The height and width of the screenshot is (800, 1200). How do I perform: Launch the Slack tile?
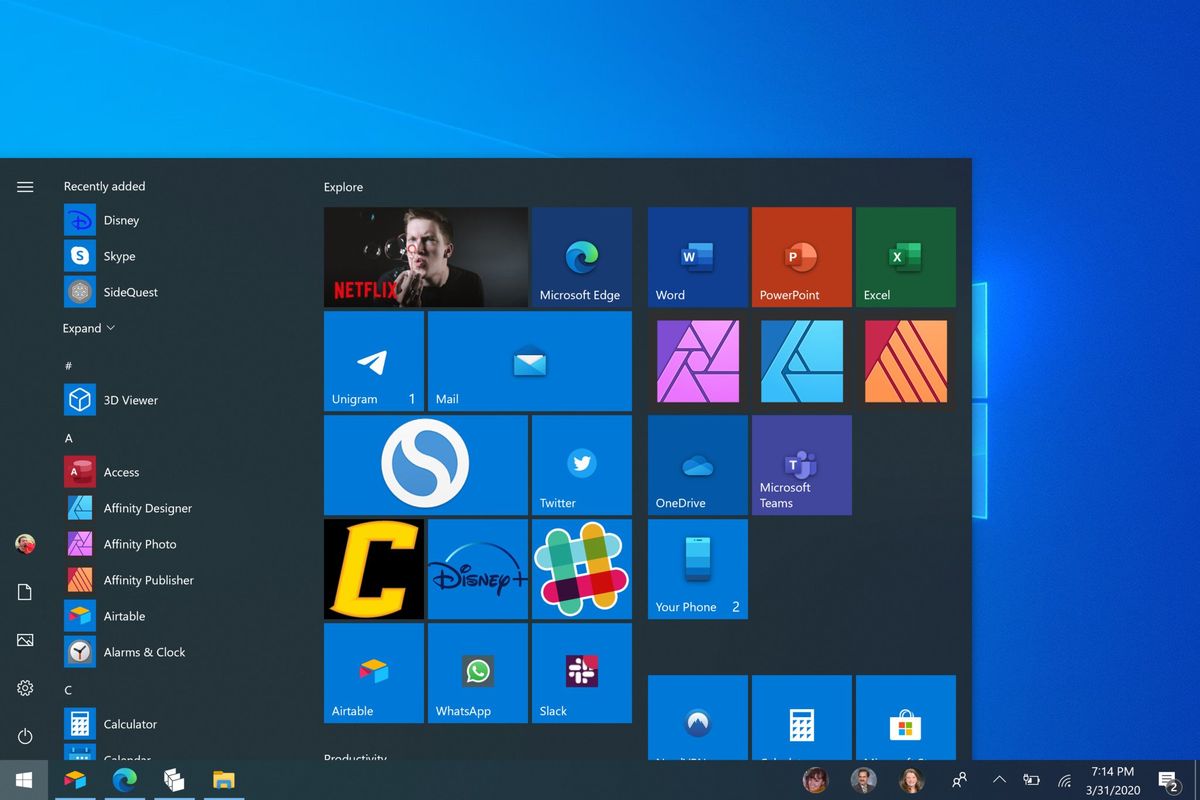click(581, 673)
